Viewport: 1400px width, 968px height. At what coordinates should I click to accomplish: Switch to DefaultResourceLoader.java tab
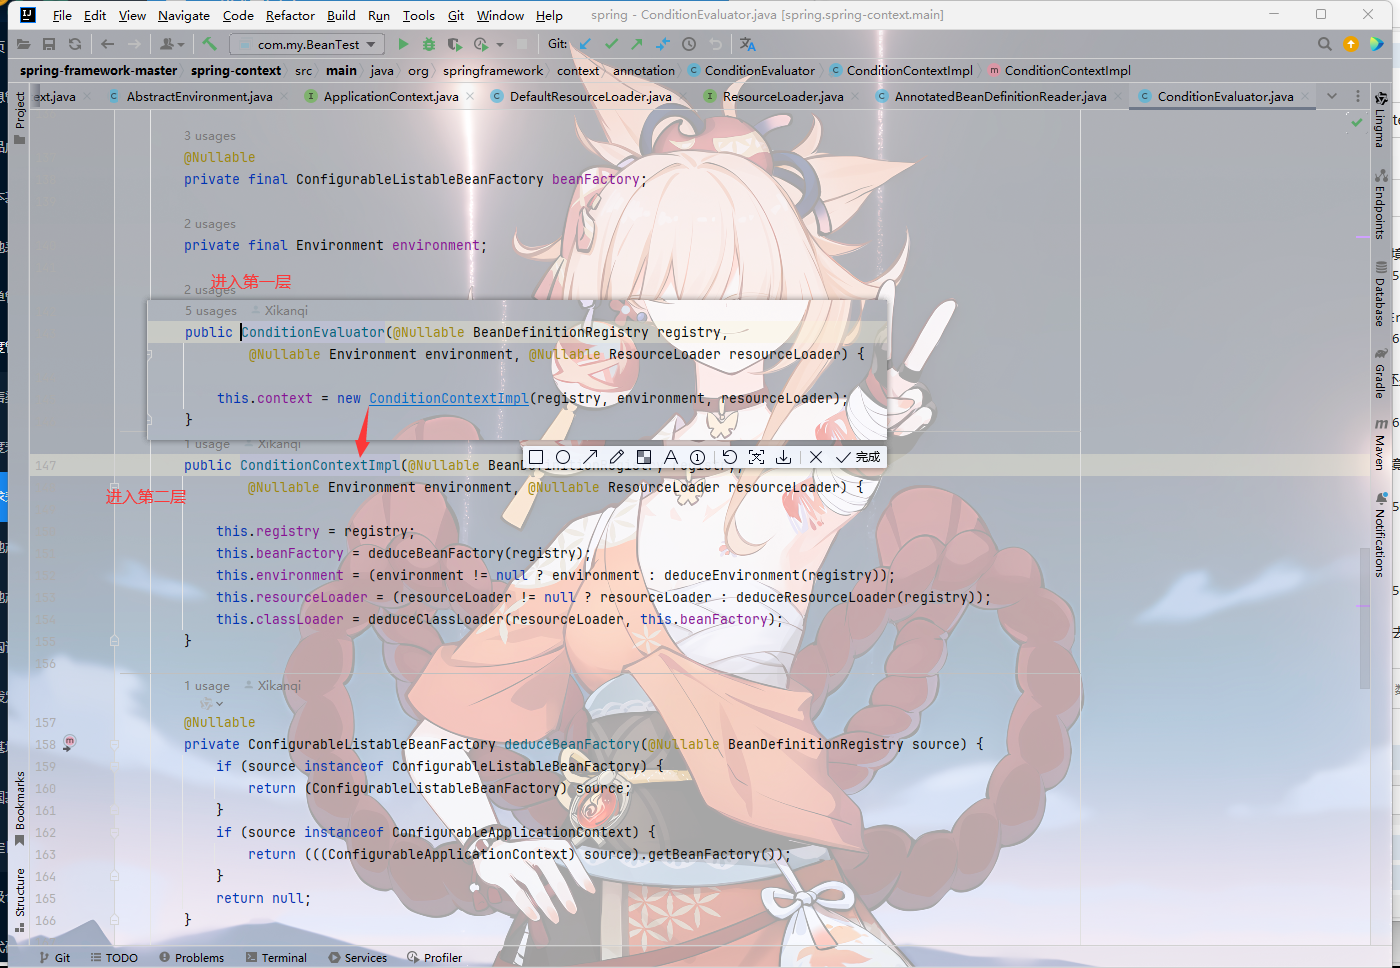click(x=590, y=96)
